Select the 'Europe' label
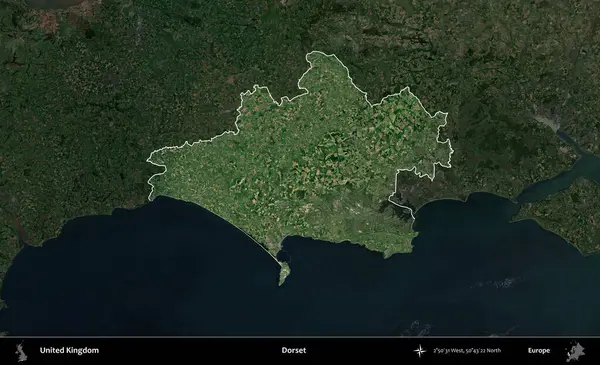The image size is (600, 365). [x=539, y=350]
